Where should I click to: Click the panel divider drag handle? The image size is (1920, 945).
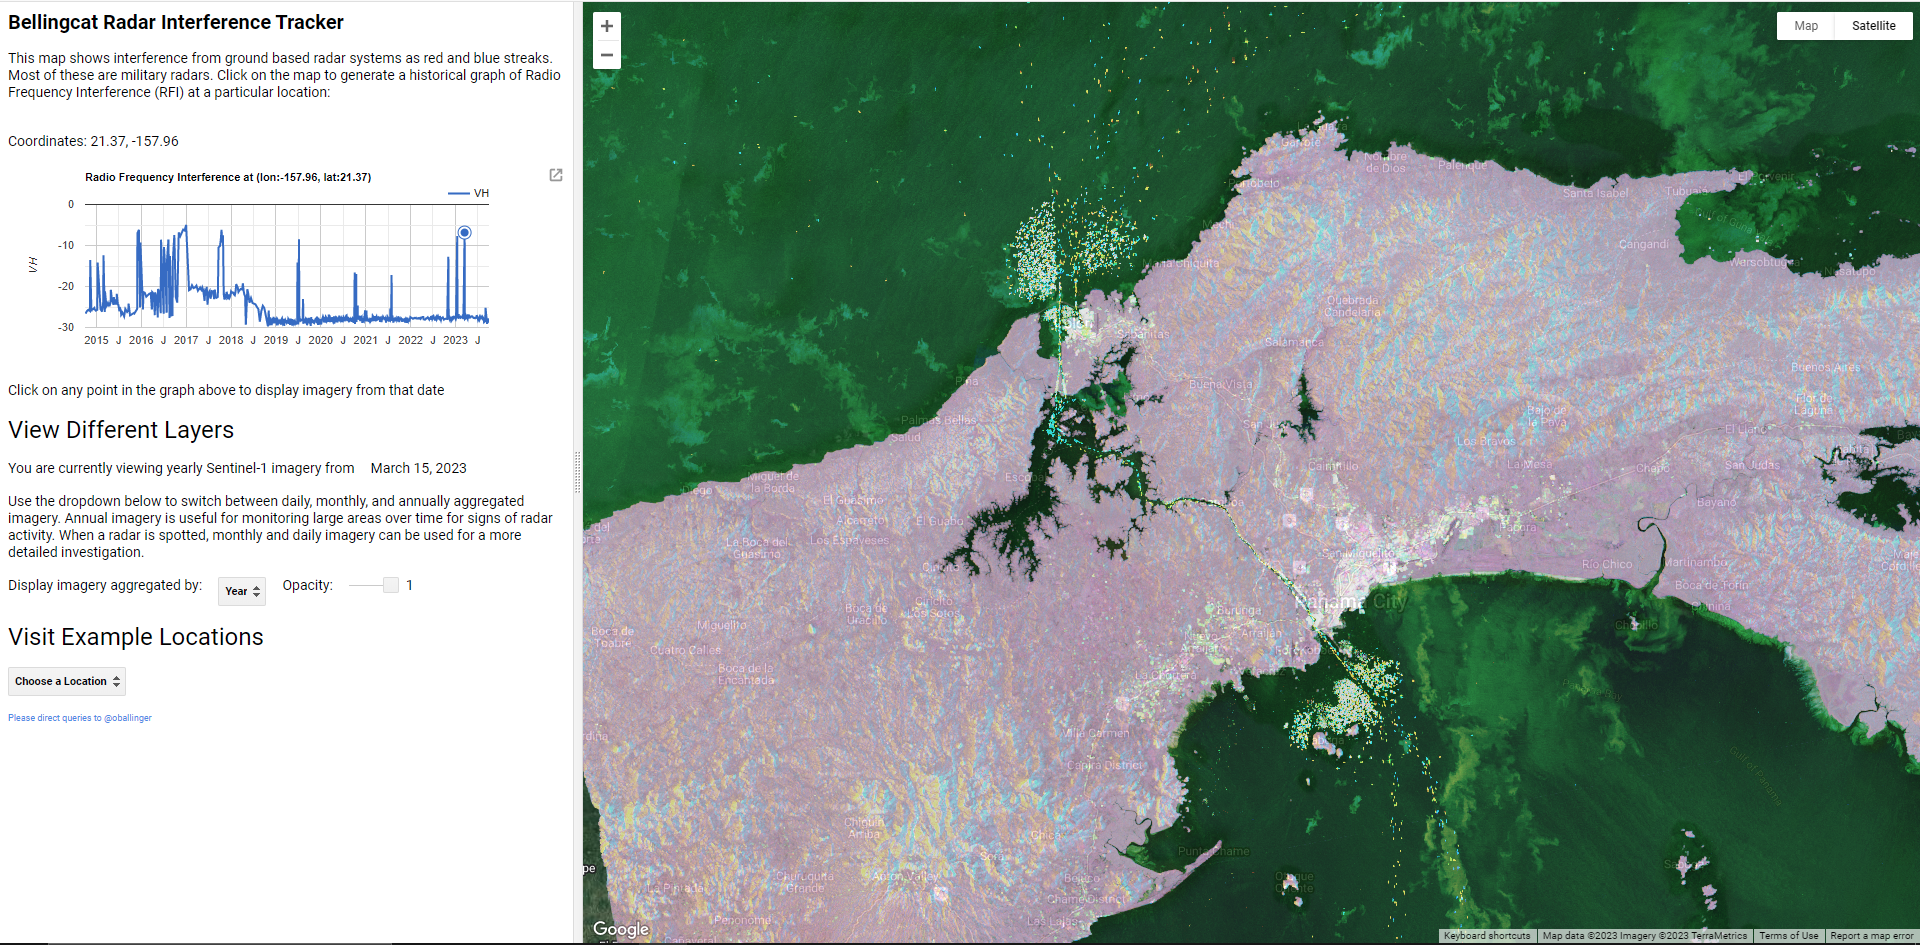pos(577,472)
